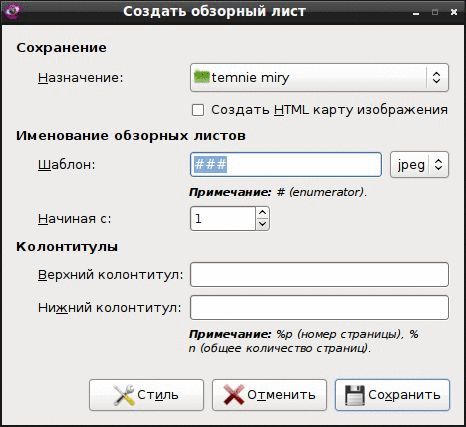The height and width of the screenshot is (427, 466).
Task: Click the green folder icon for temnie miry
Action: point(202,77)
